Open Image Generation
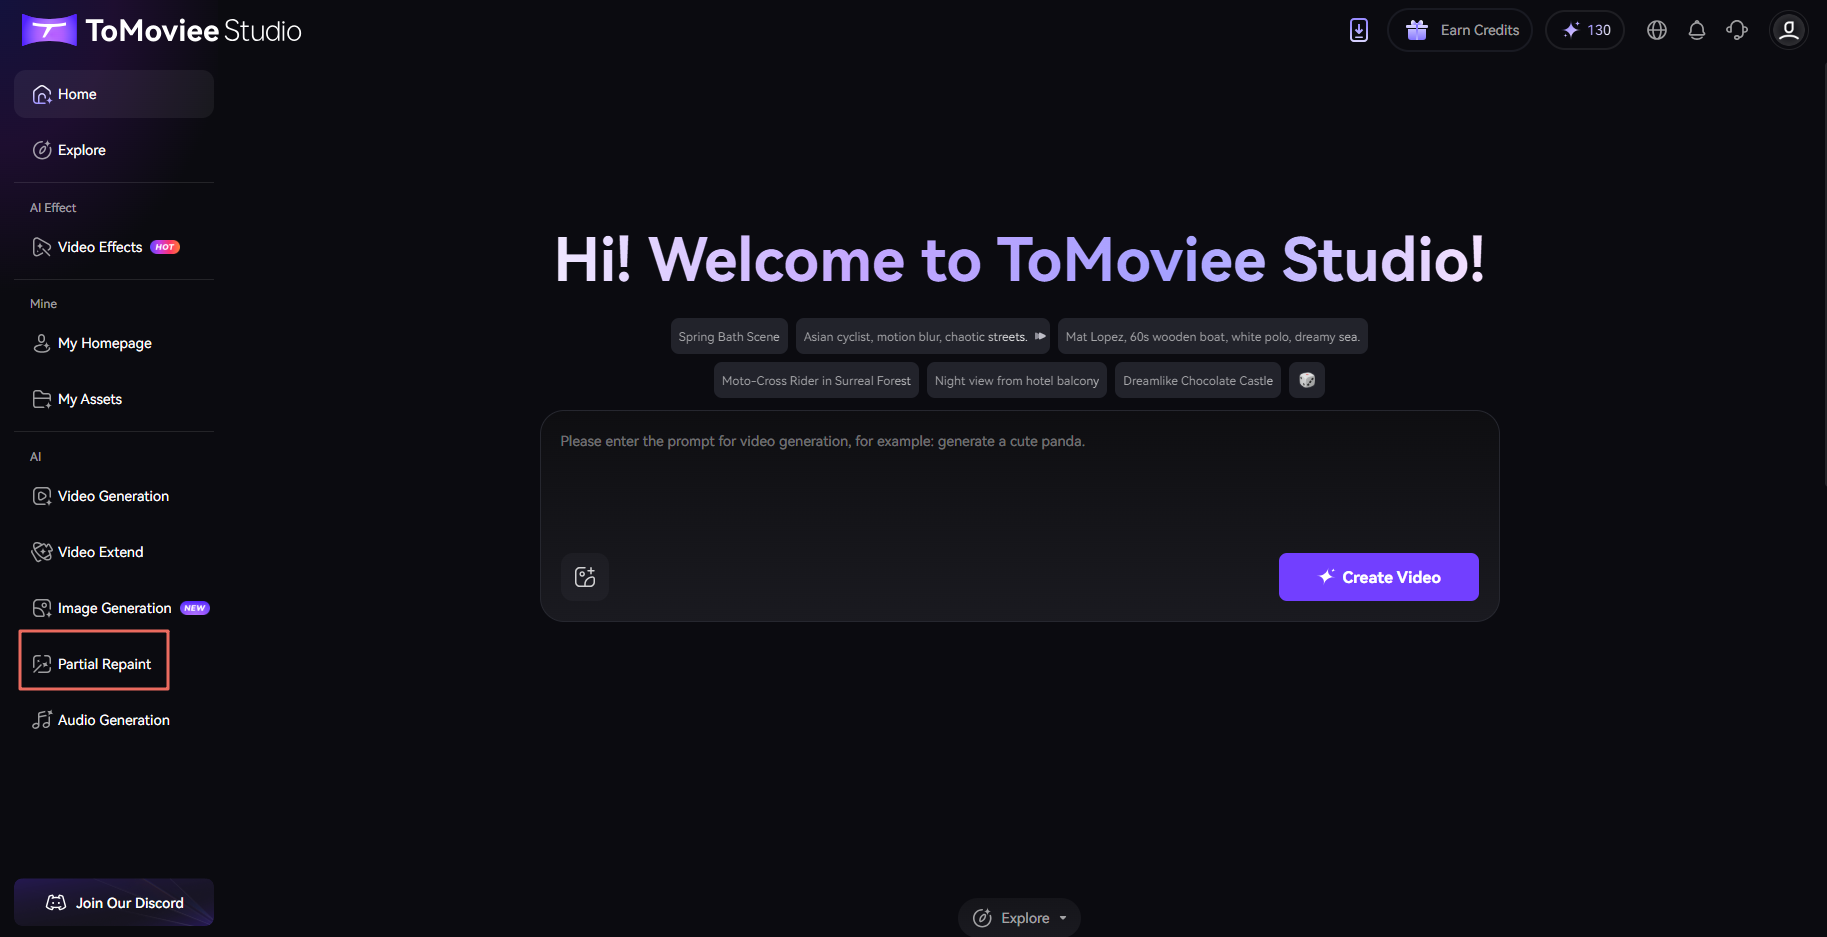The image size is (1827, 937). (x=113, y=607)
